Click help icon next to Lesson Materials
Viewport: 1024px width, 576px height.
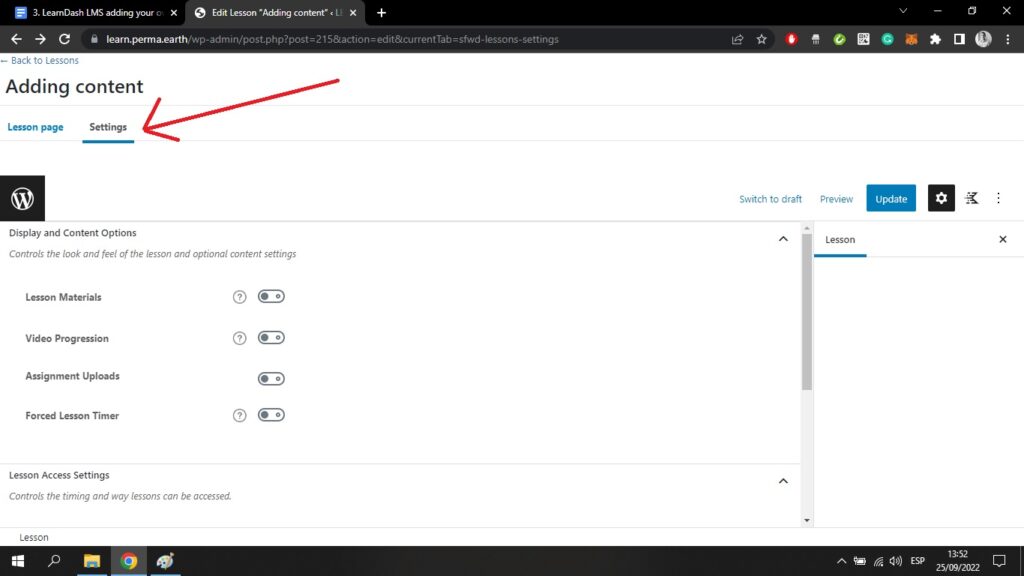pyautogui.click(x=239, y=297)
